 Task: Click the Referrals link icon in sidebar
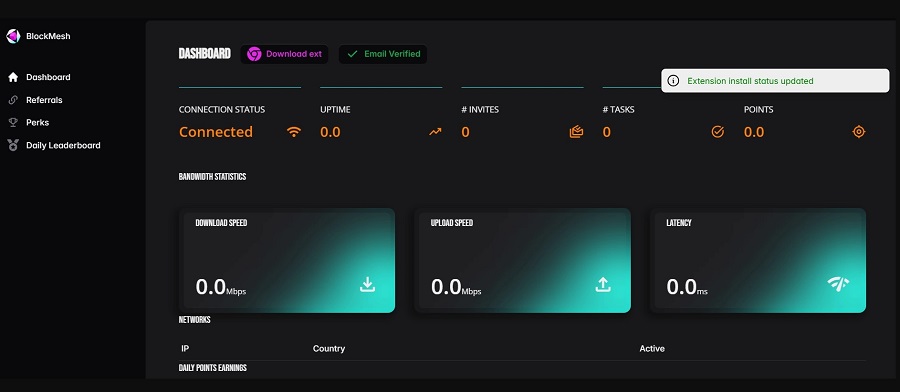[13, 100]
